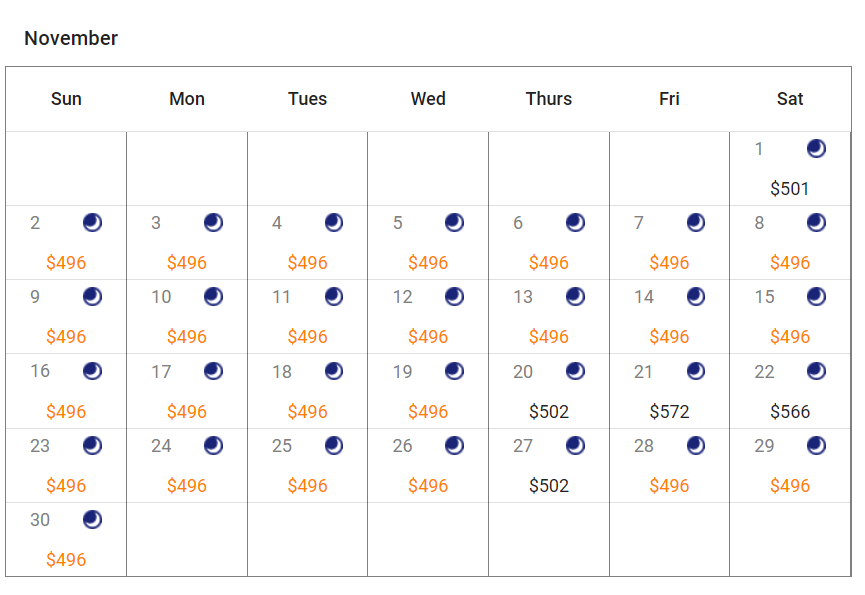Viewport: 865px width, 595px height.
Task: Pick the $502 rate on November 20
Action: pos(549,411)
